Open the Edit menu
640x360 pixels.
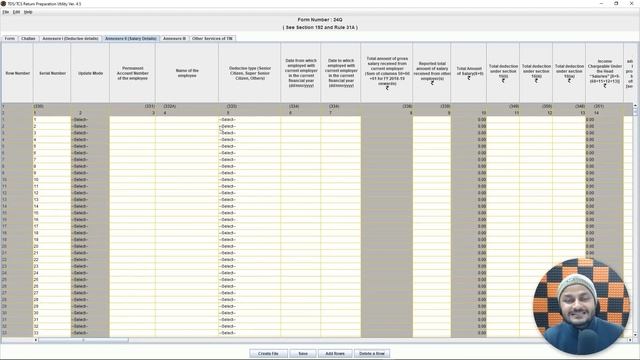pyautogui.click(x=16, y=12)
